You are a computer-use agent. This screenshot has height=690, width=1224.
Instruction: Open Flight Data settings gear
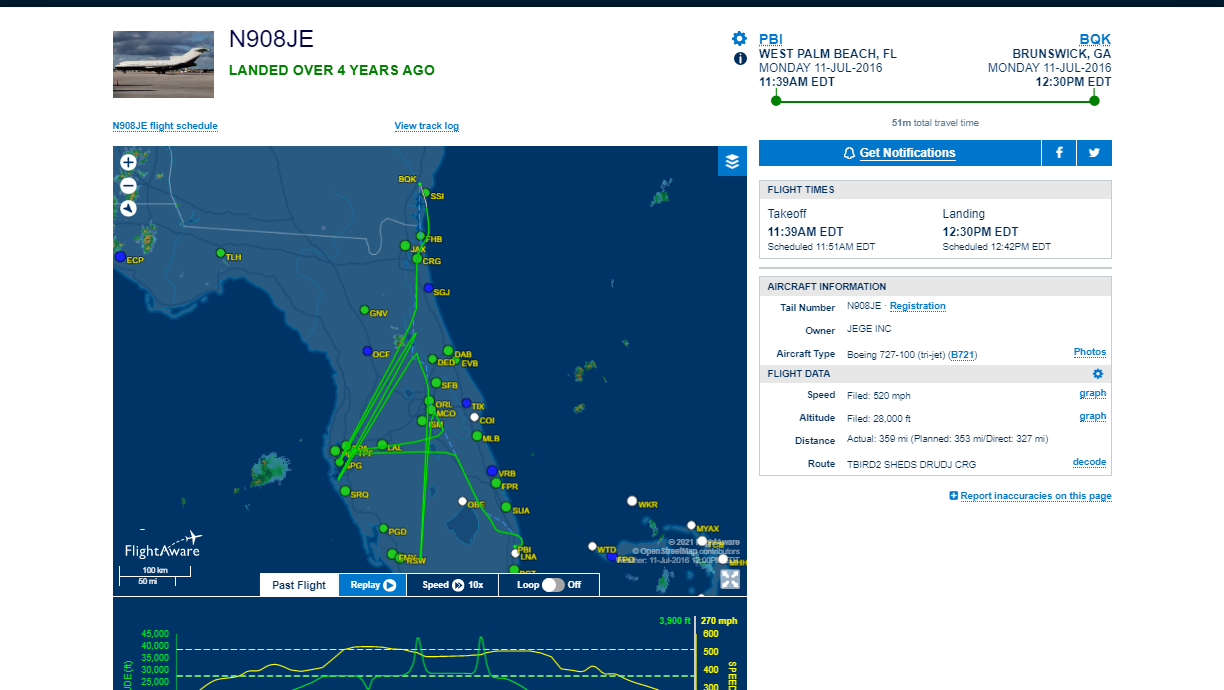(x=1097, y=374)
